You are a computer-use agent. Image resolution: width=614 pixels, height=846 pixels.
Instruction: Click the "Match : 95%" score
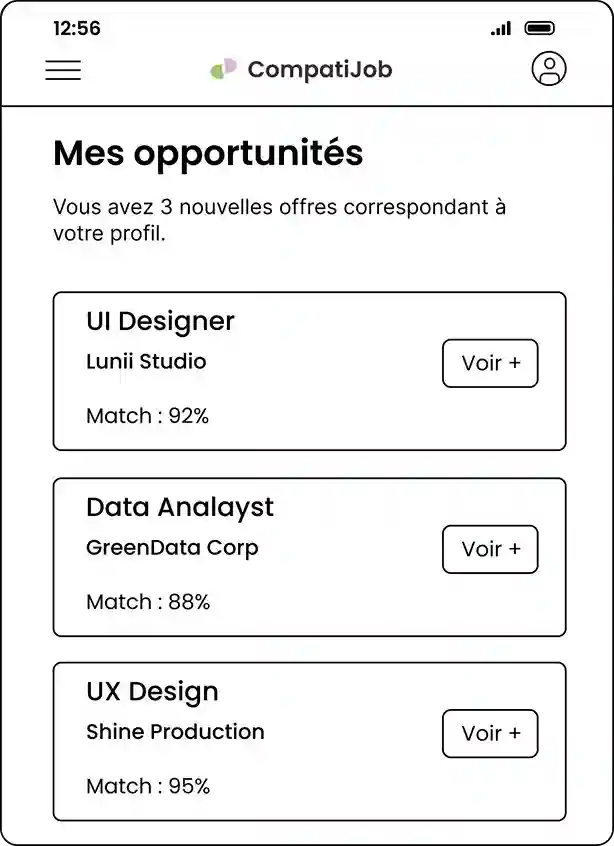(148, 786)
